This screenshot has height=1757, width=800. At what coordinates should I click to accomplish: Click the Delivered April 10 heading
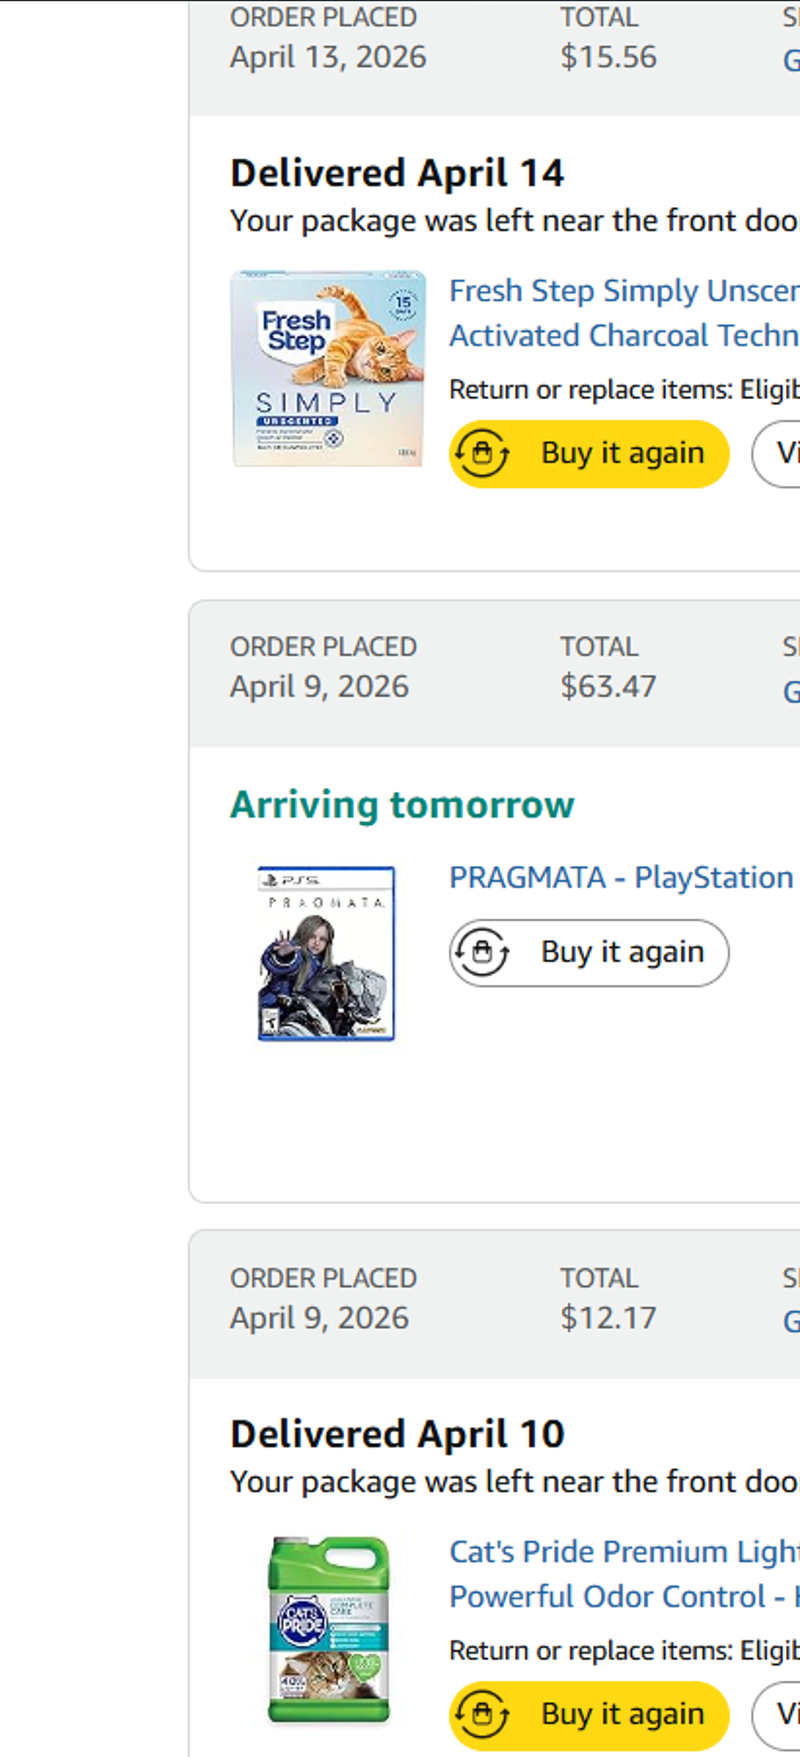click(397, 1434)
